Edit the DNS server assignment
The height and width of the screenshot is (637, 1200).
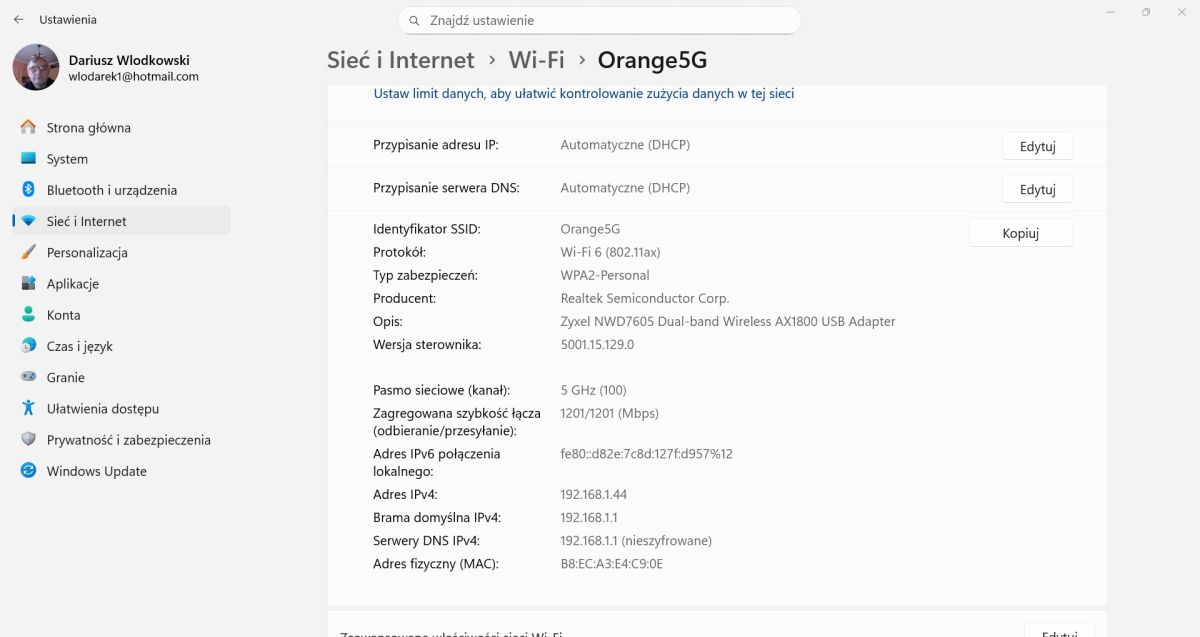1037,189
